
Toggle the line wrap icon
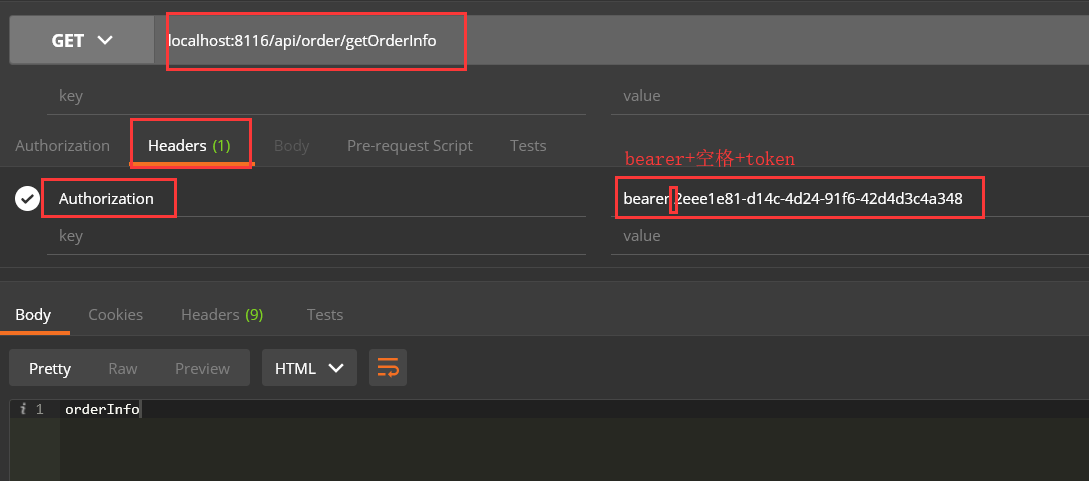point(388,368)
